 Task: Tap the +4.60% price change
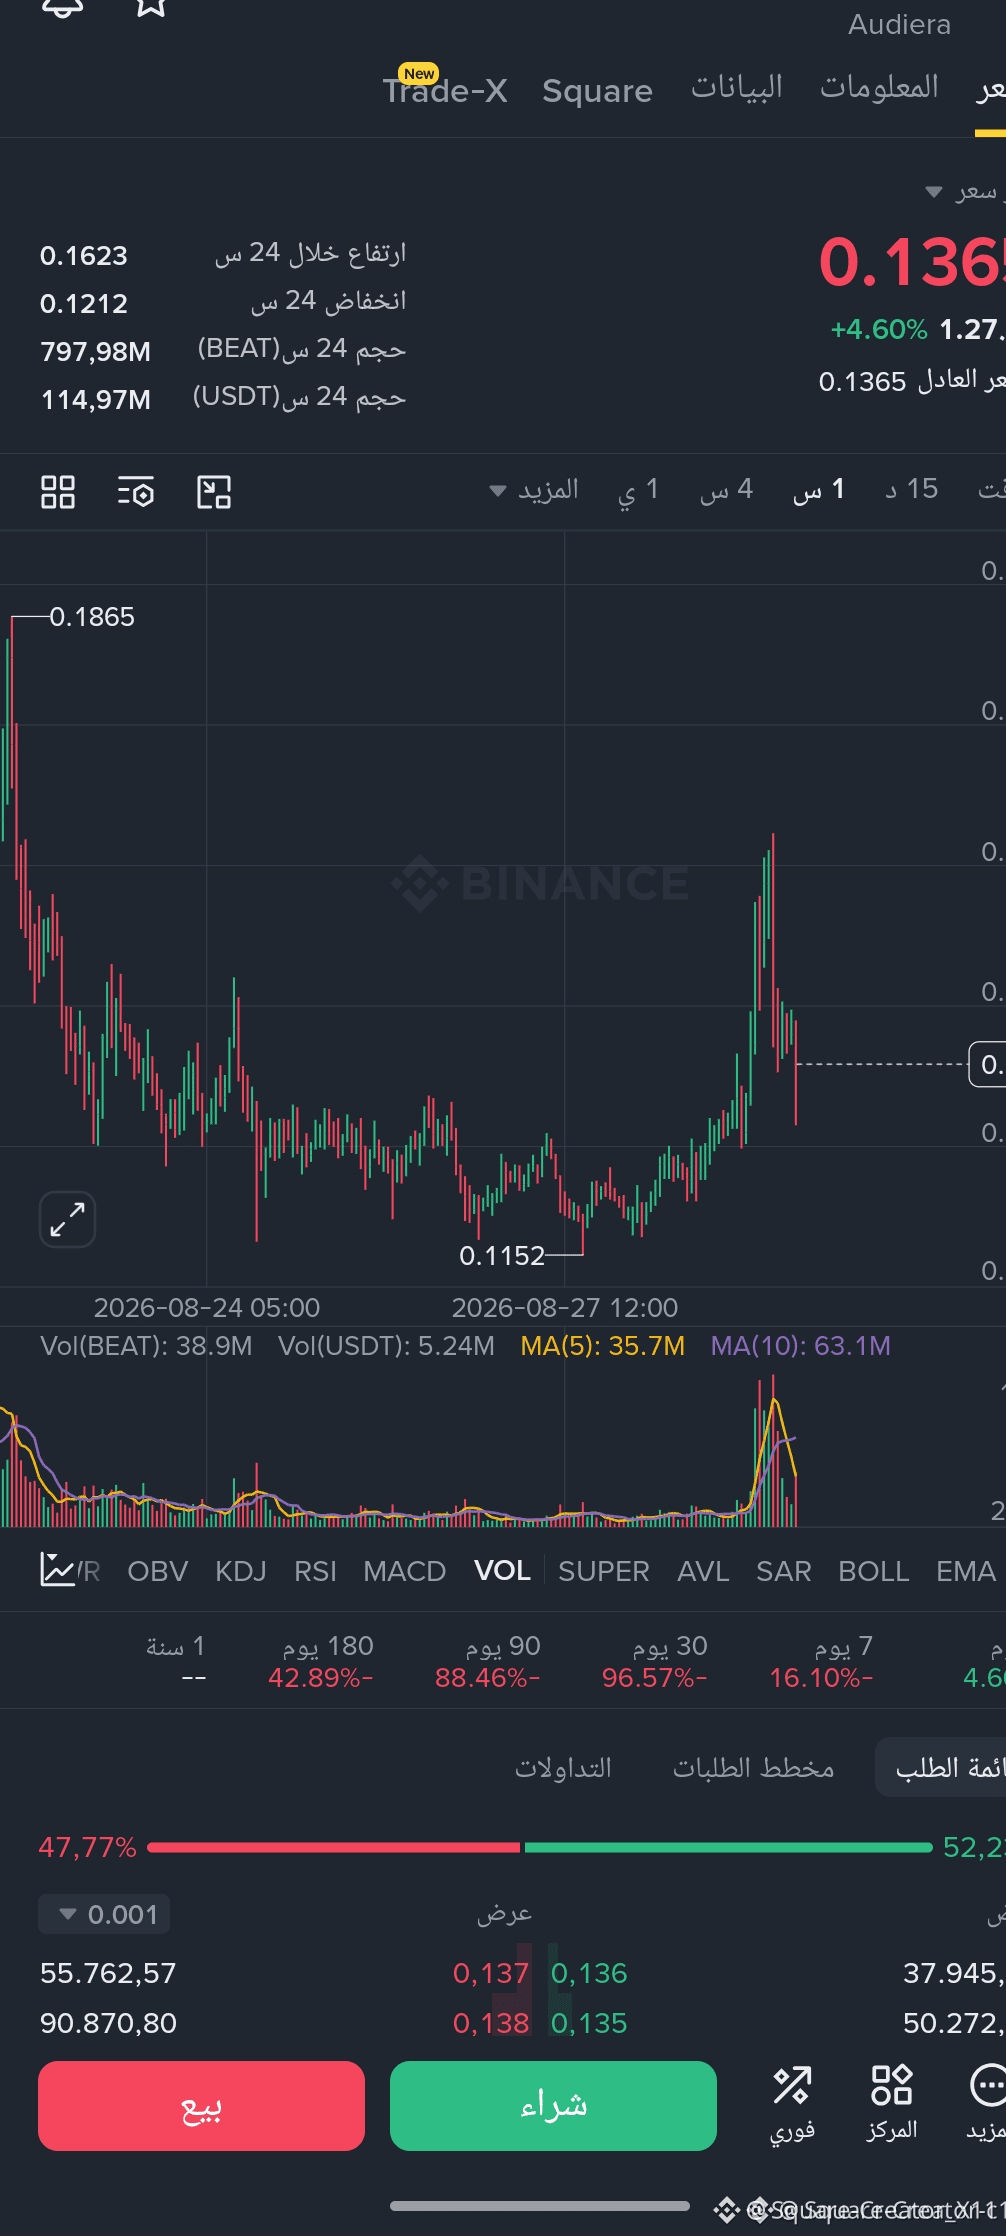tap(879, 329)
